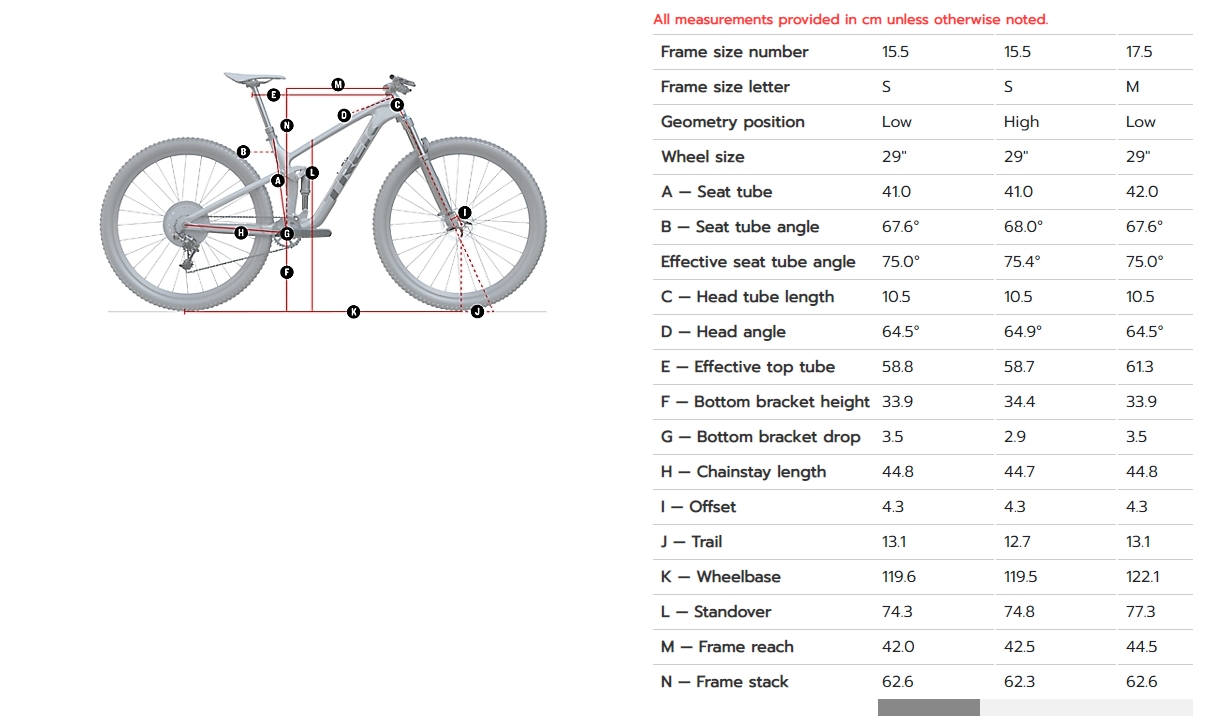Click the M frame reach marker on diagram
Viewport: 1228px width, 724px height.
click(338, 85)
